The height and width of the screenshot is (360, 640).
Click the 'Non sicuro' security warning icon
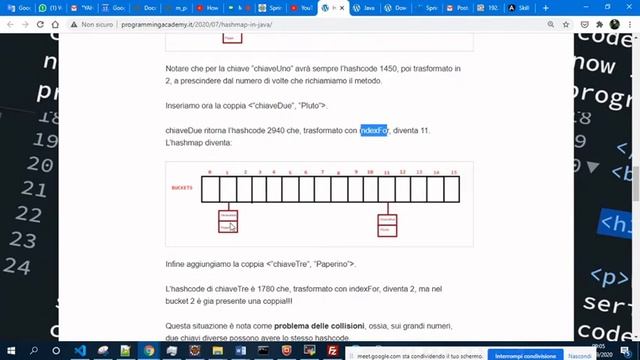74,24
